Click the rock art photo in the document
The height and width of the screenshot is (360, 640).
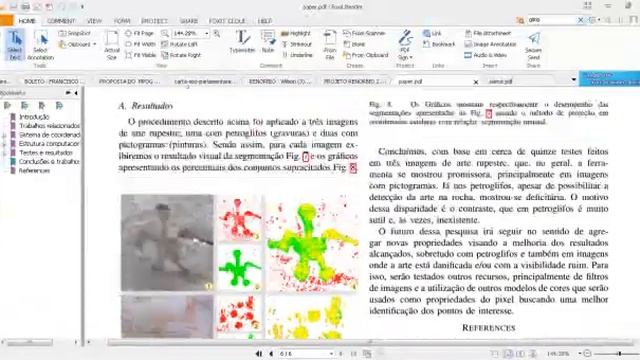(x=167, y=242)
